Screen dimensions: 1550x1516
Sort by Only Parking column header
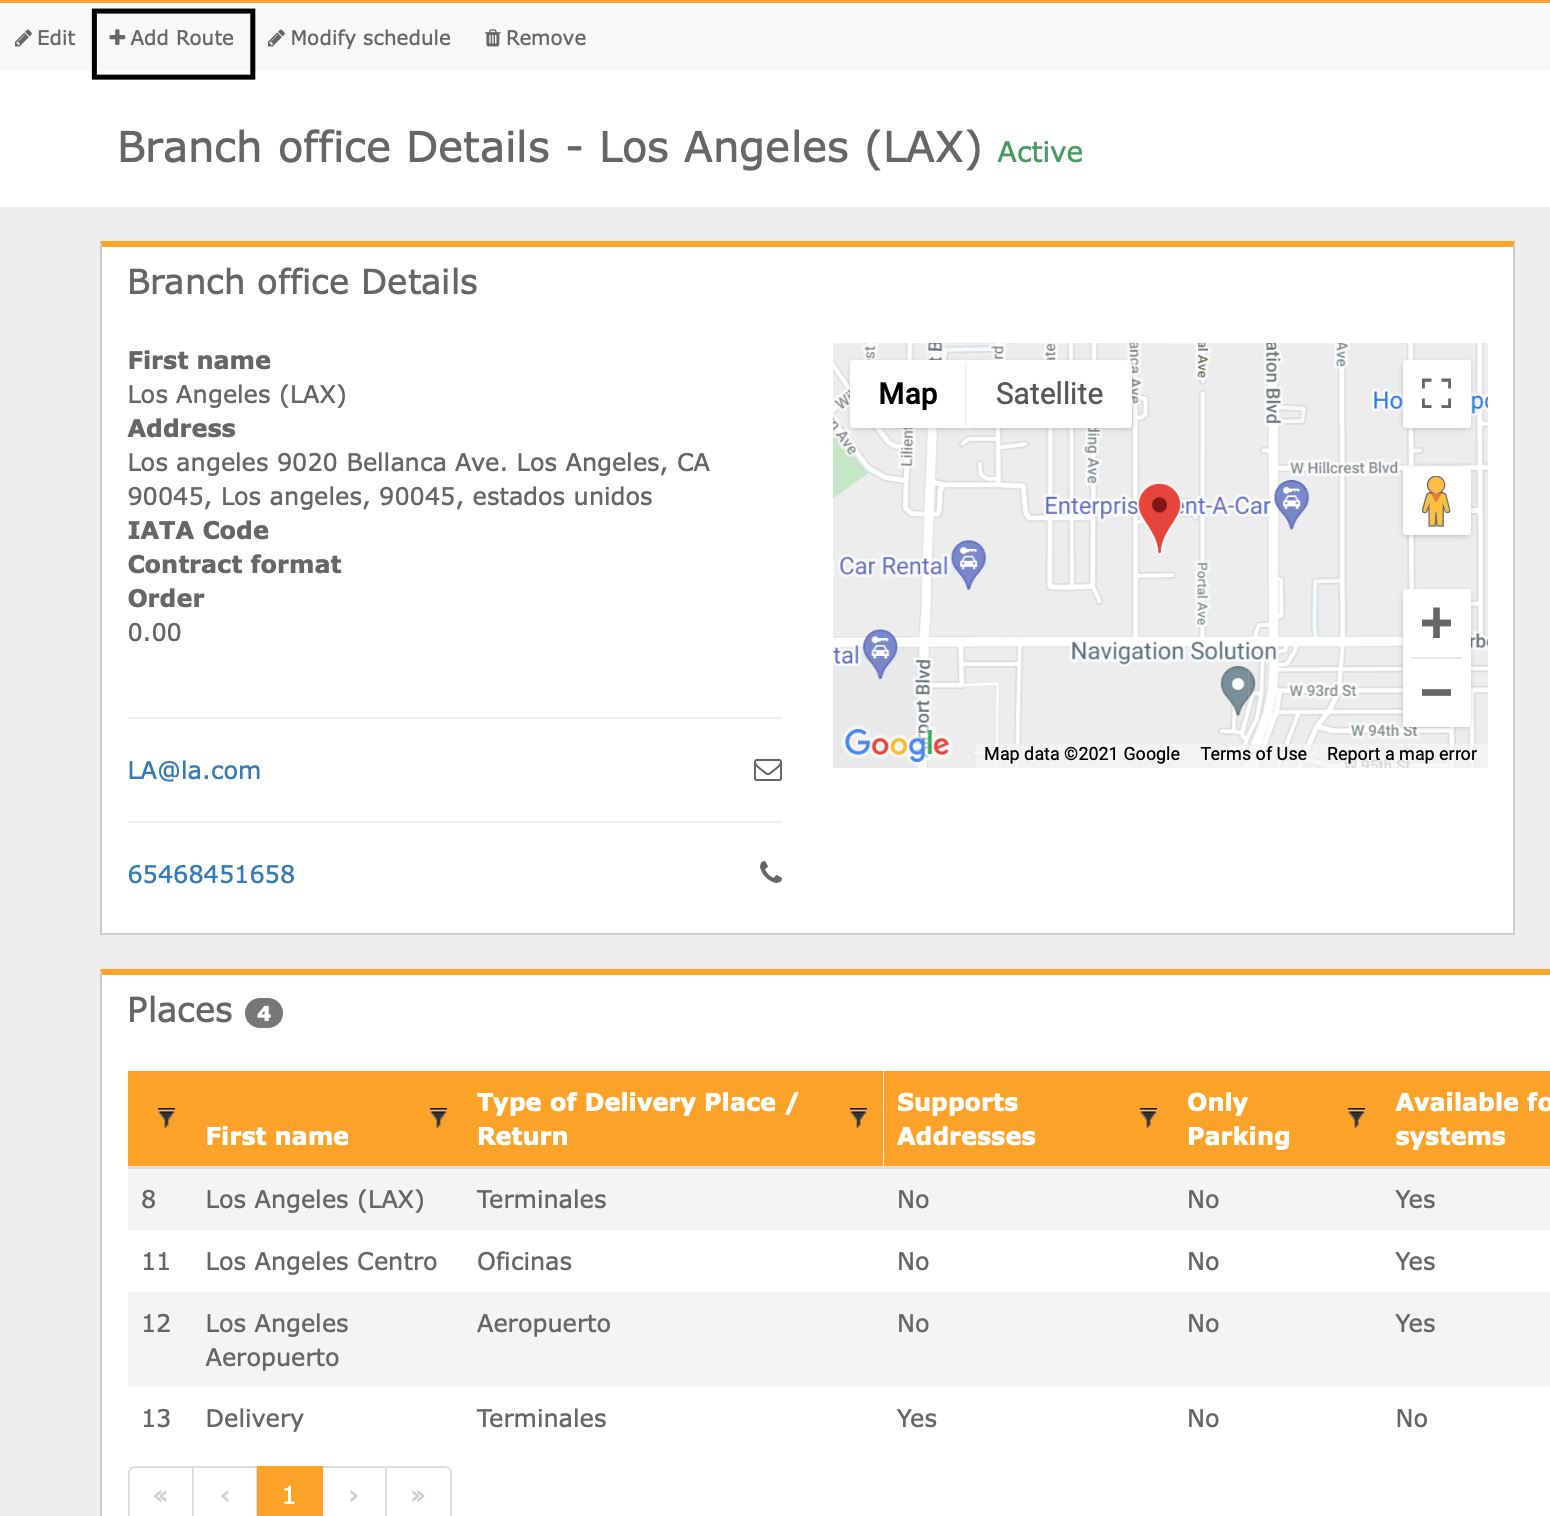tap(1238, 1119)
